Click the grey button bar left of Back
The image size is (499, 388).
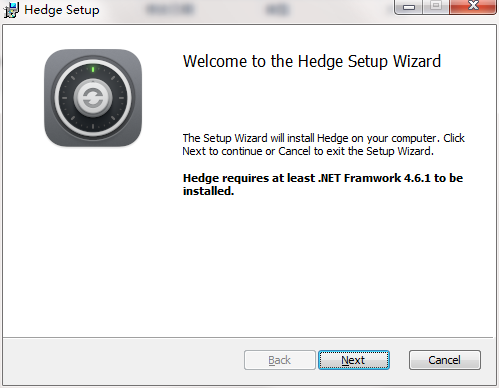pyautogui.click(x=123, y=361)
